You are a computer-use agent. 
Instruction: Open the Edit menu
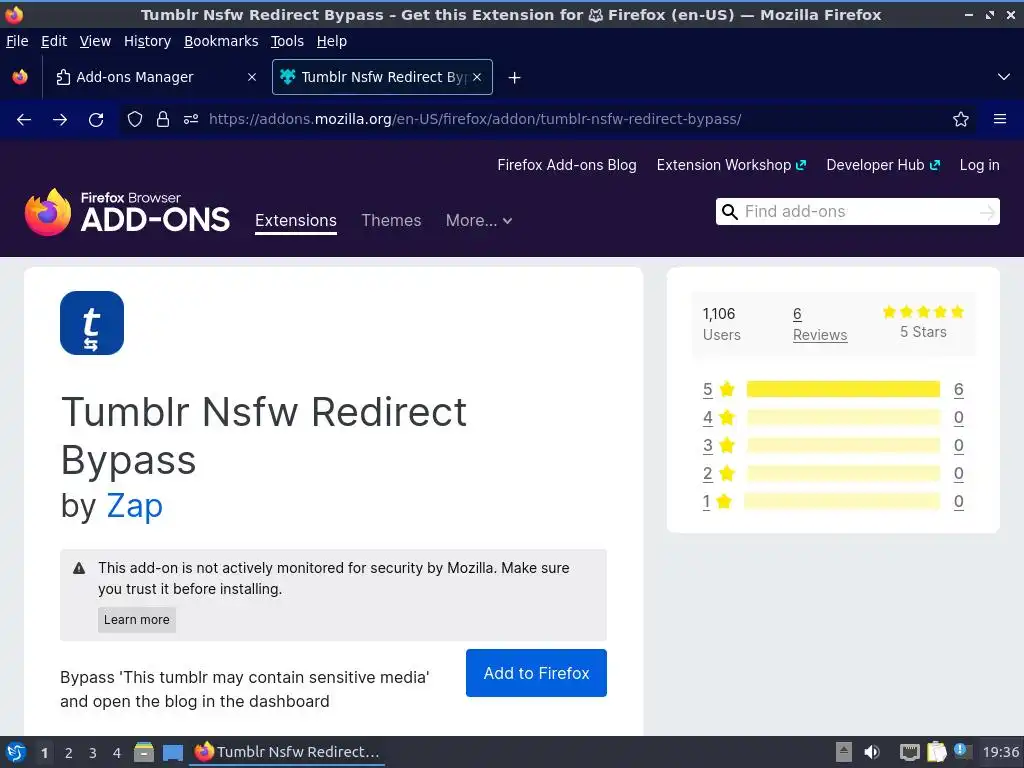(x=54, y=41)
